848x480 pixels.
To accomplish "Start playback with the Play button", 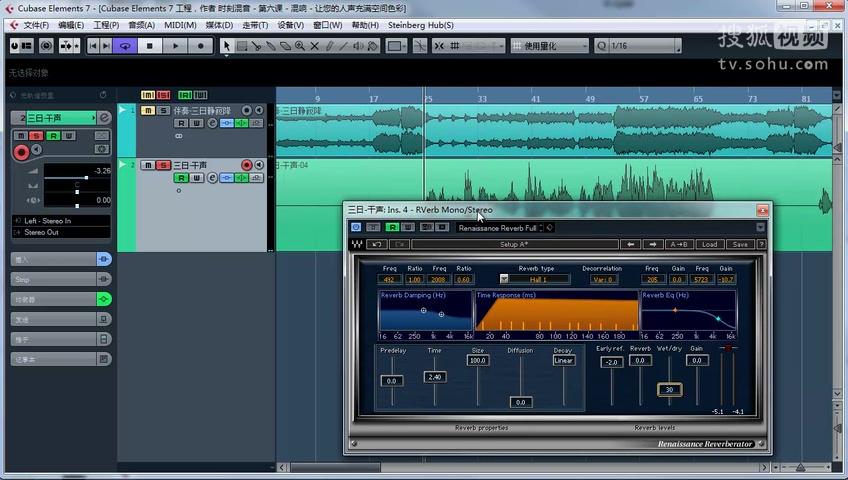I will (175, 46).
